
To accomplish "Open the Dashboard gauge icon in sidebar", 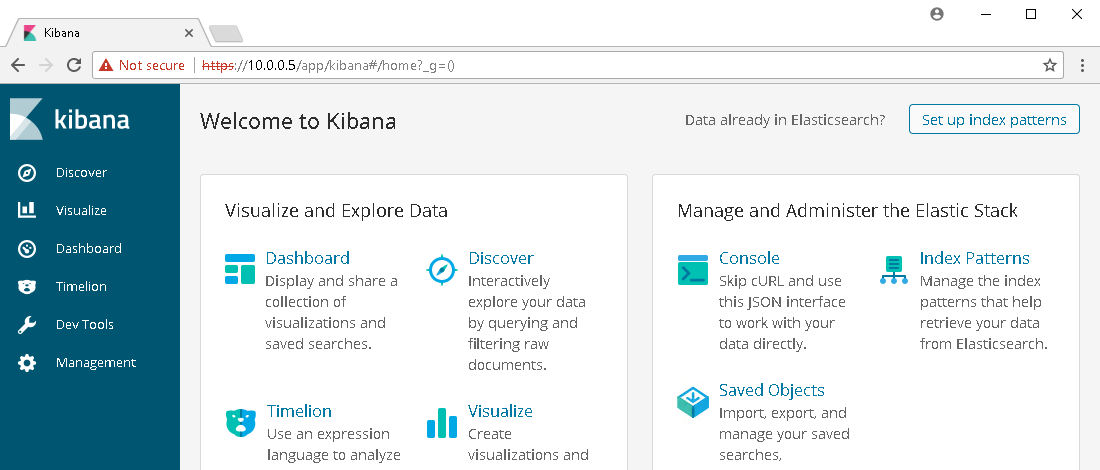I will pos(27,248).
